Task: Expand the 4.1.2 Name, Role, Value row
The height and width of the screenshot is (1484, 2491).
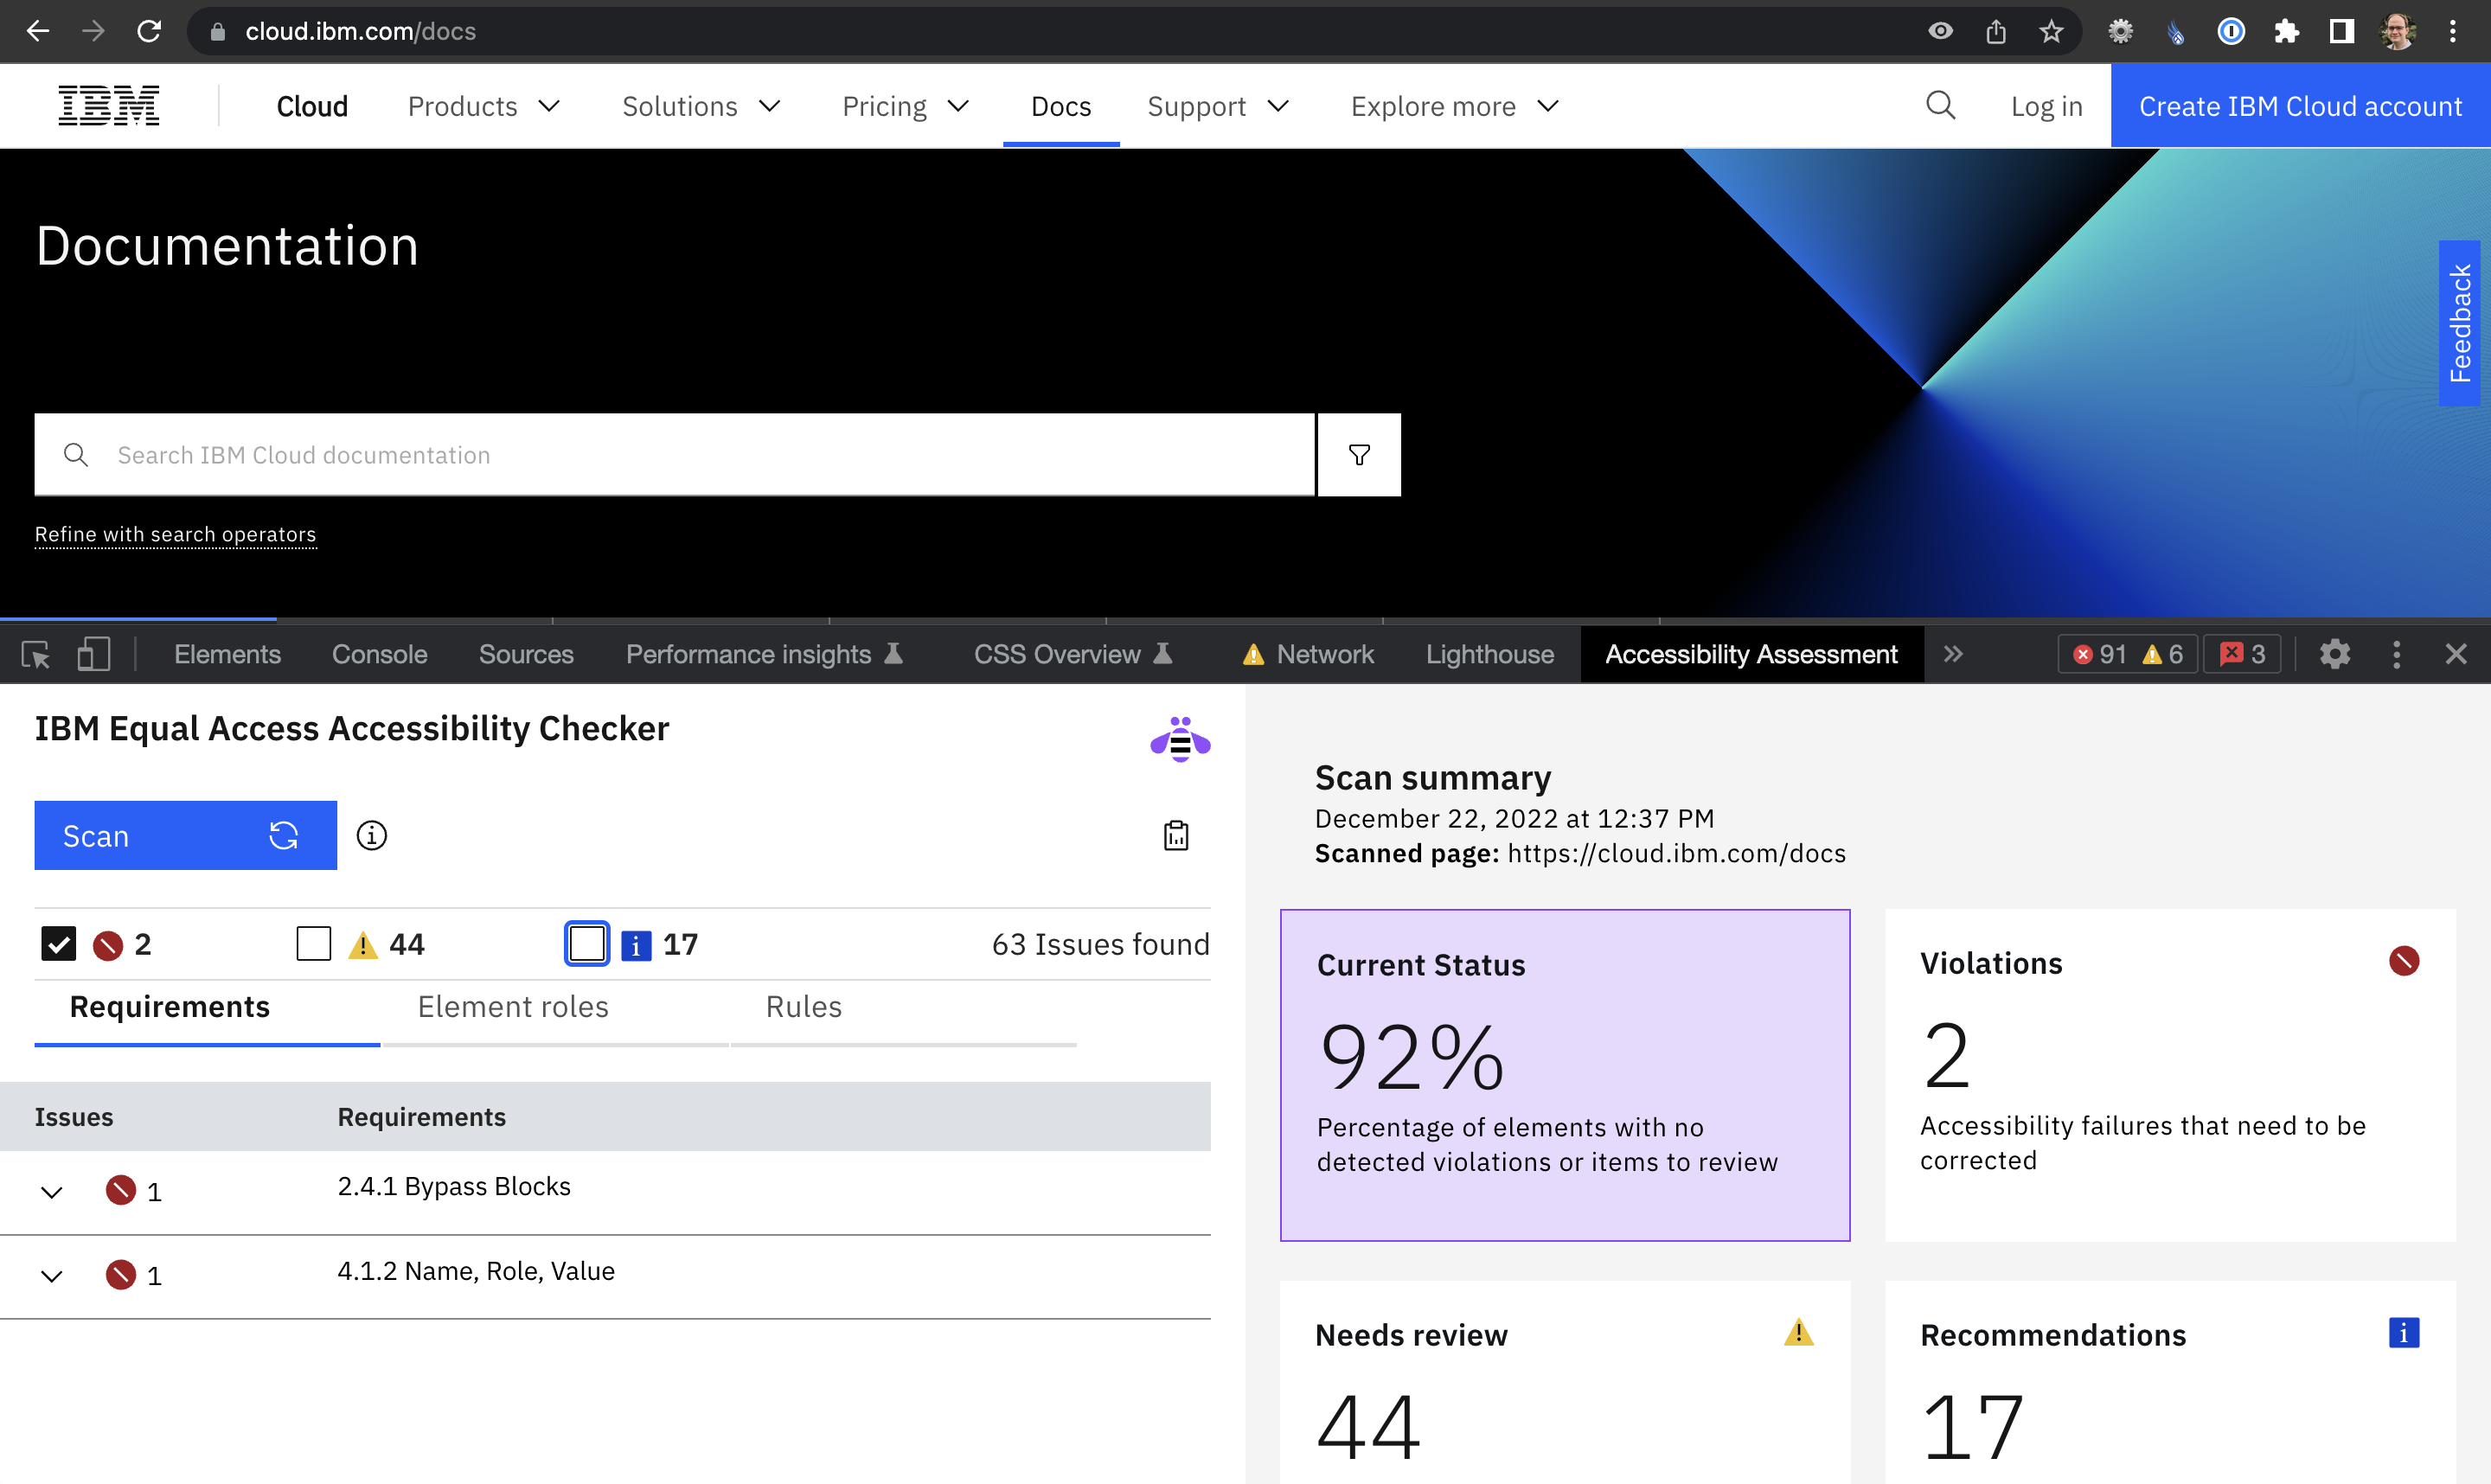Action: point(52,1276)
